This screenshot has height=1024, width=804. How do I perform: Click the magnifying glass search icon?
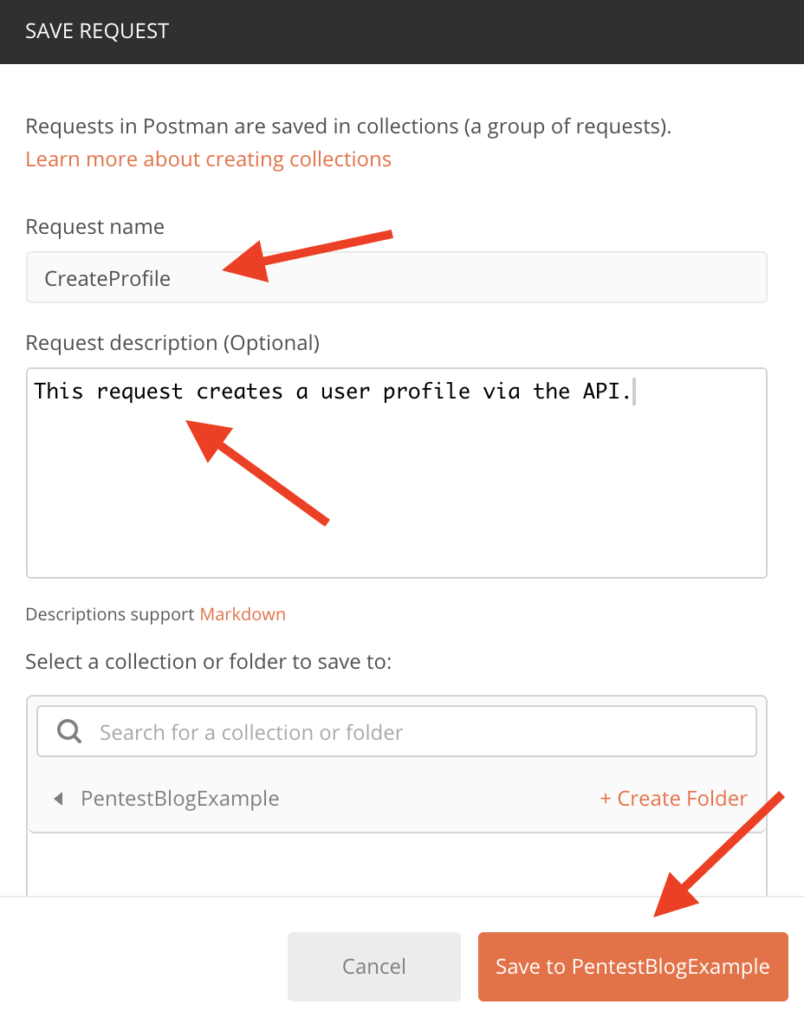69,731
